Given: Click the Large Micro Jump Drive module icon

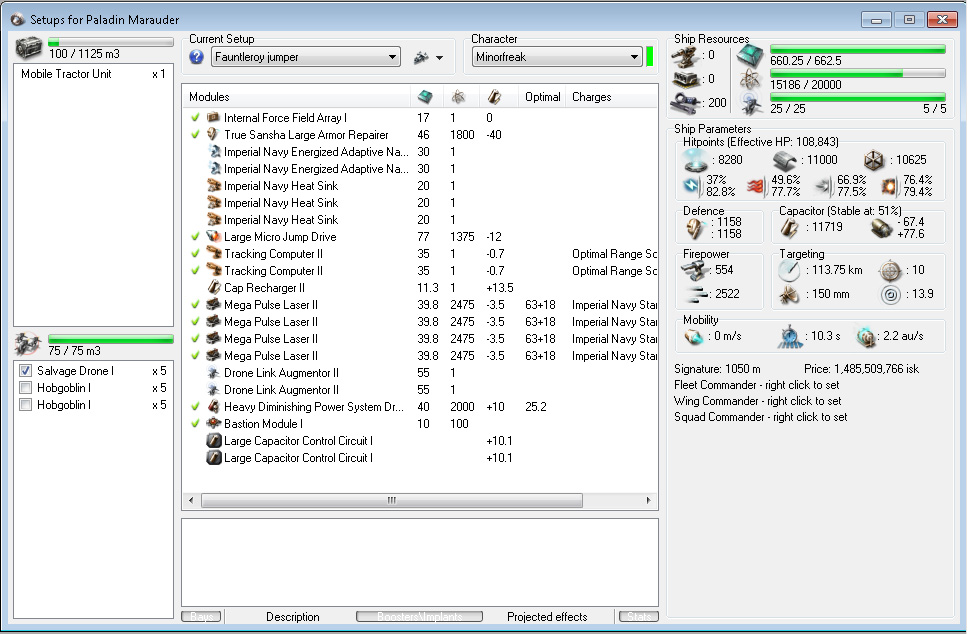Looking at the screenshot, I should click(213, 236).
